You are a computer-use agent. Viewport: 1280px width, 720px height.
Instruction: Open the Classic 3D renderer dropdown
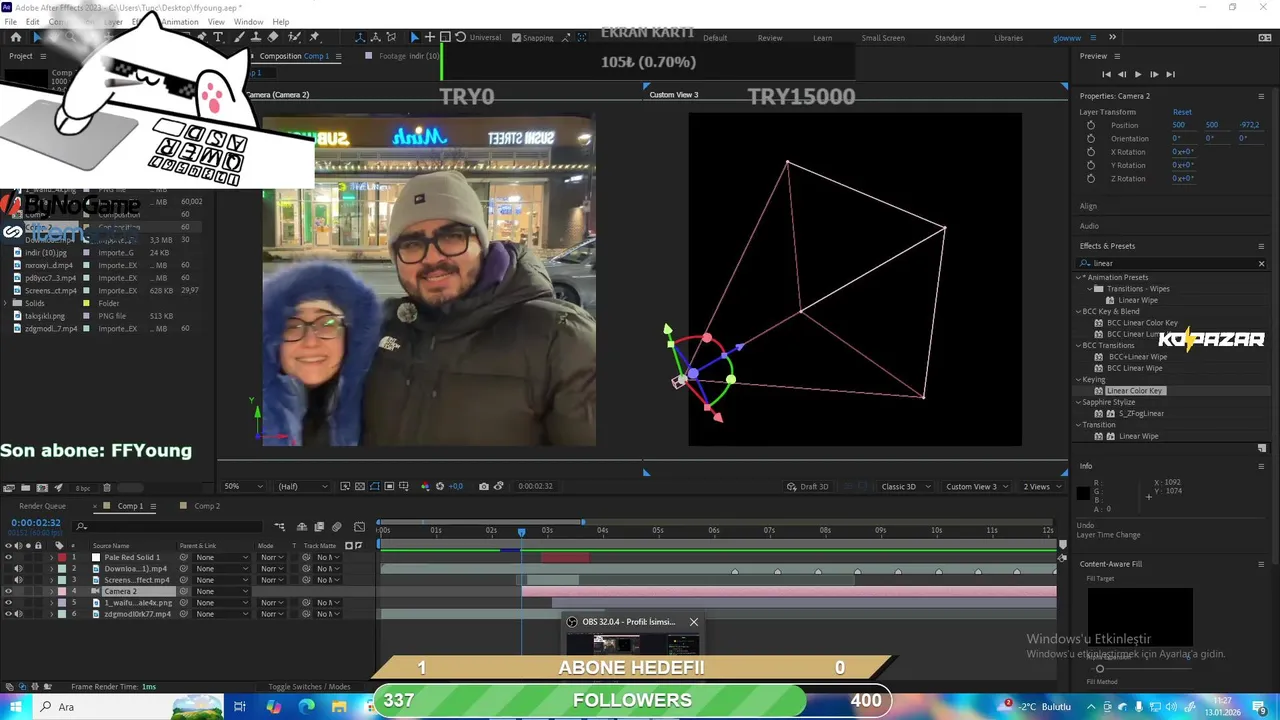[904, 486]
